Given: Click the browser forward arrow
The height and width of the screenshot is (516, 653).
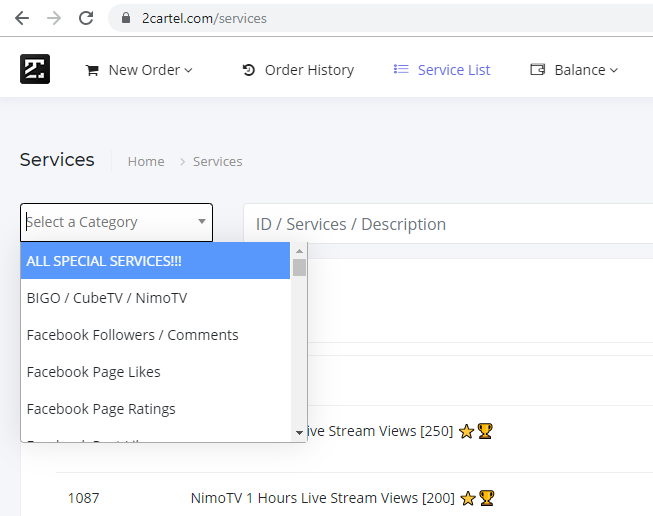Looking at the screenshot, I should coord(54,18).
